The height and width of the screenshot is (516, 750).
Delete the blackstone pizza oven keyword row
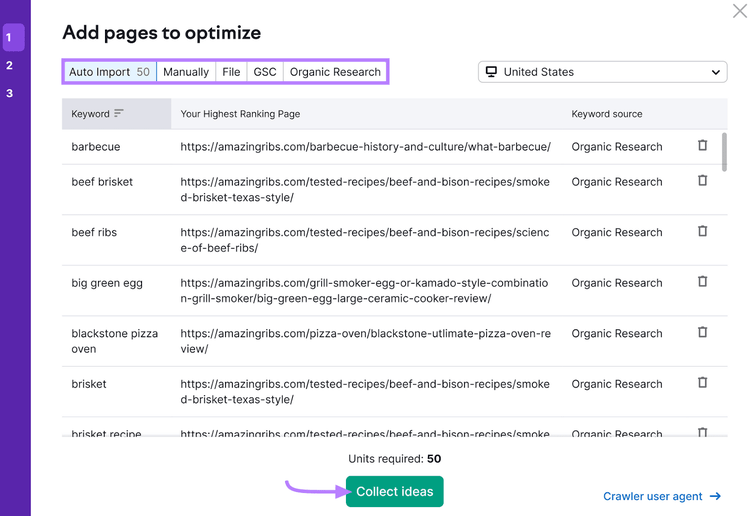(x=702, y=332)
